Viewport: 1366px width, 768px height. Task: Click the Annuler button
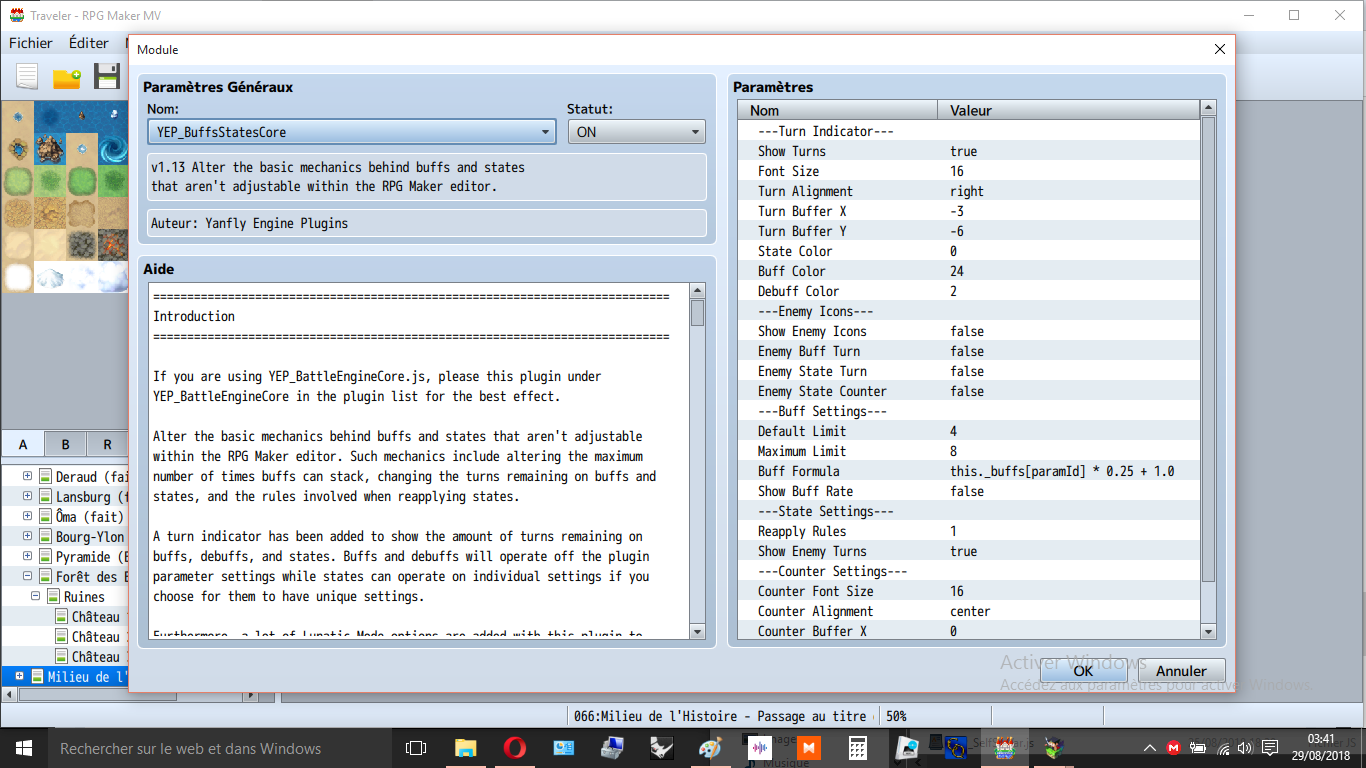(x=1182, y=671)
